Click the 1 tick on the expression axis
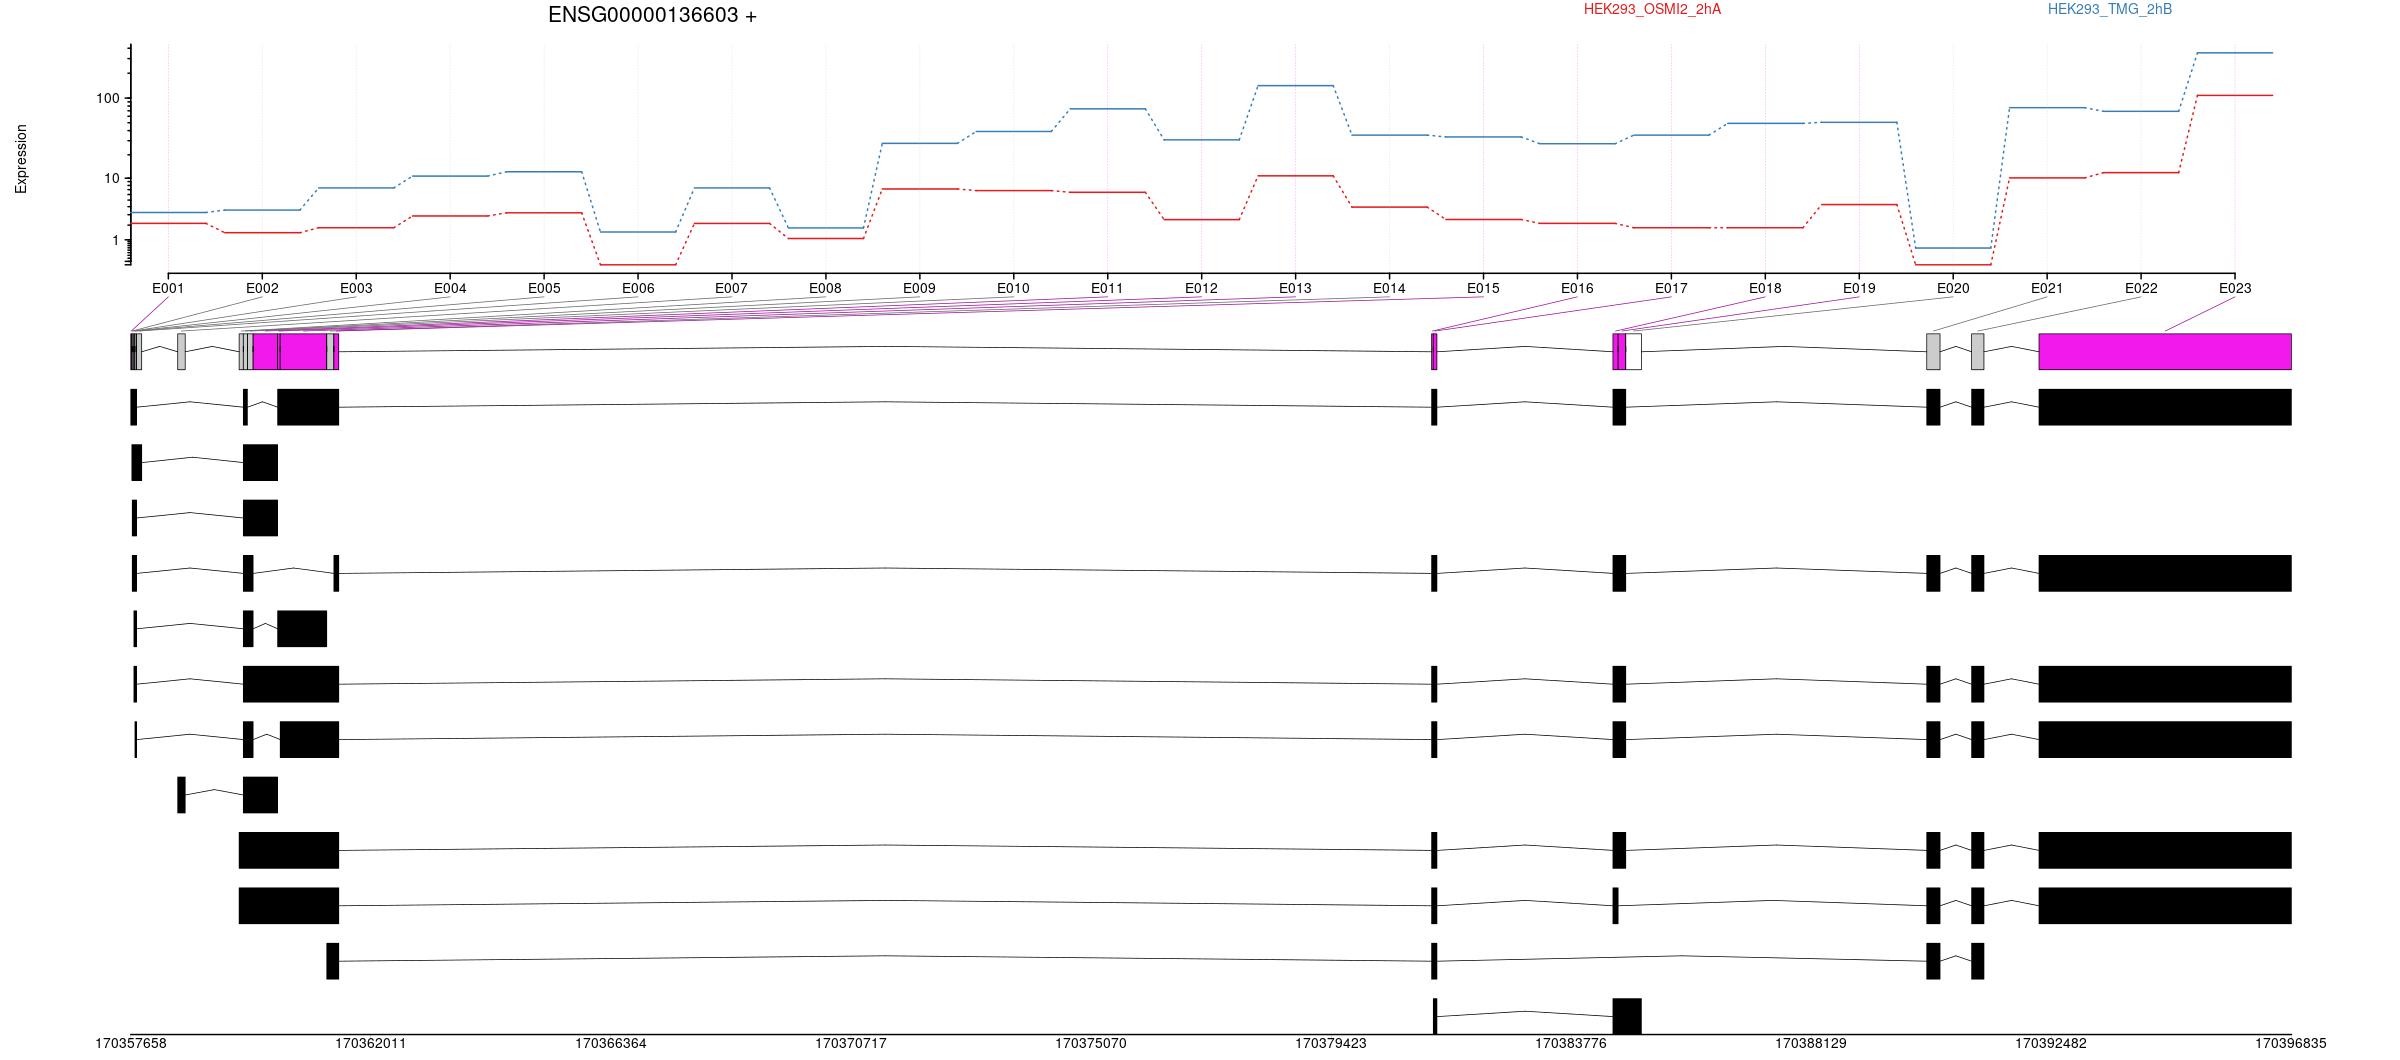The width and height of the screenshot is (2400, 1060). click(115, 241)
